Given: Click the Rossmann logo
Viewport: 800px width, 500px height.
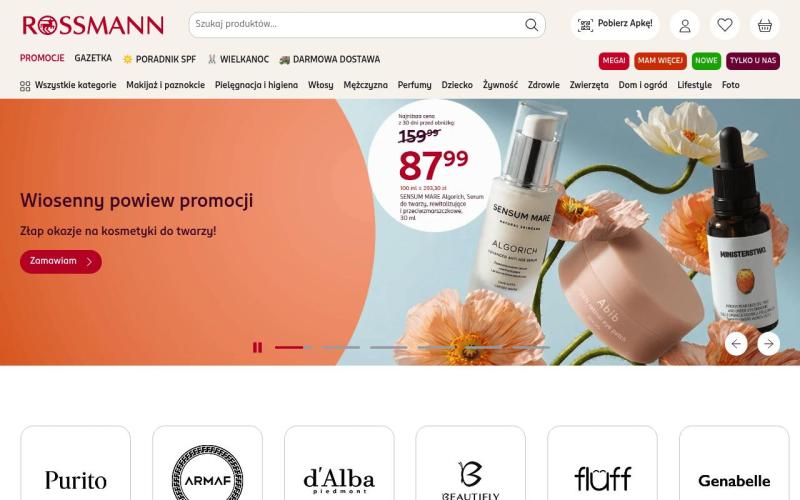Looking at the screenshot, I should pos(93,25).
